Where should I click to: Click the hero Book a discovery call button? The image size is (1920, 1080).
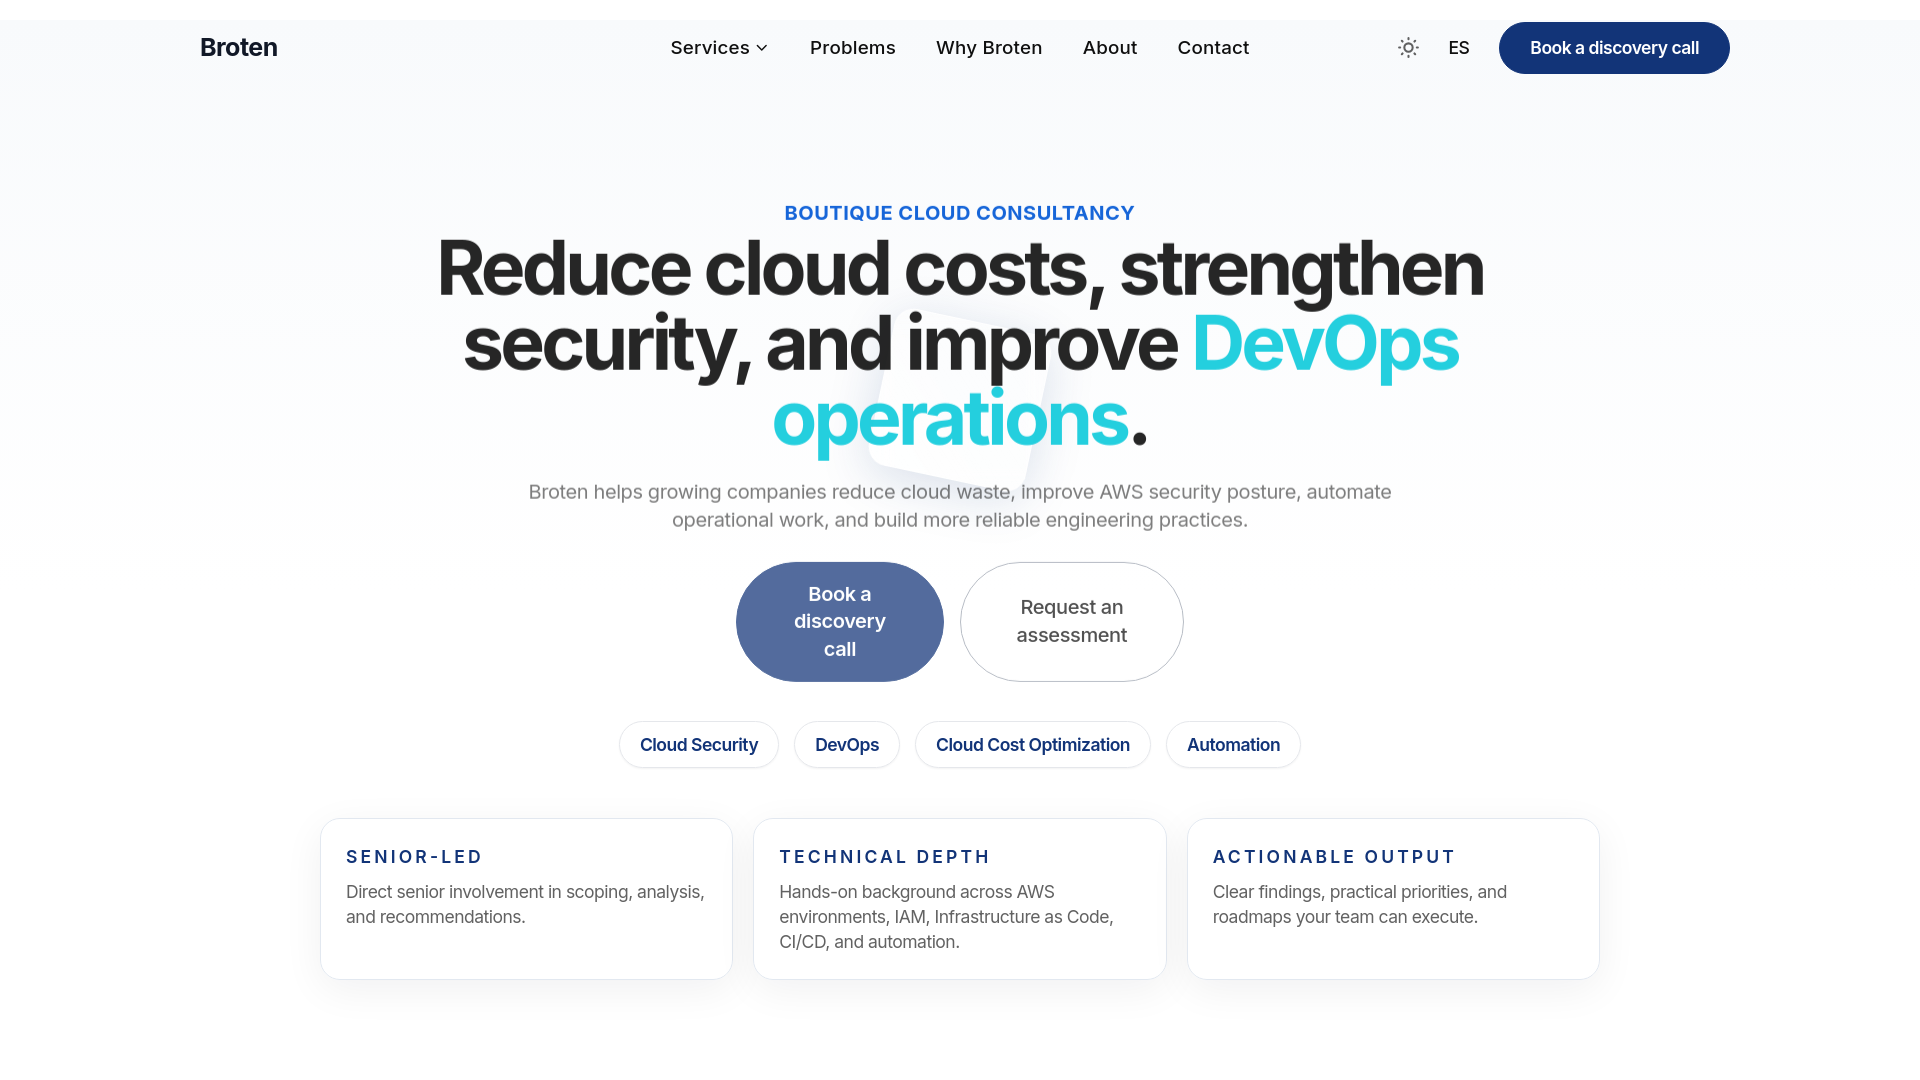pos(840,622)
